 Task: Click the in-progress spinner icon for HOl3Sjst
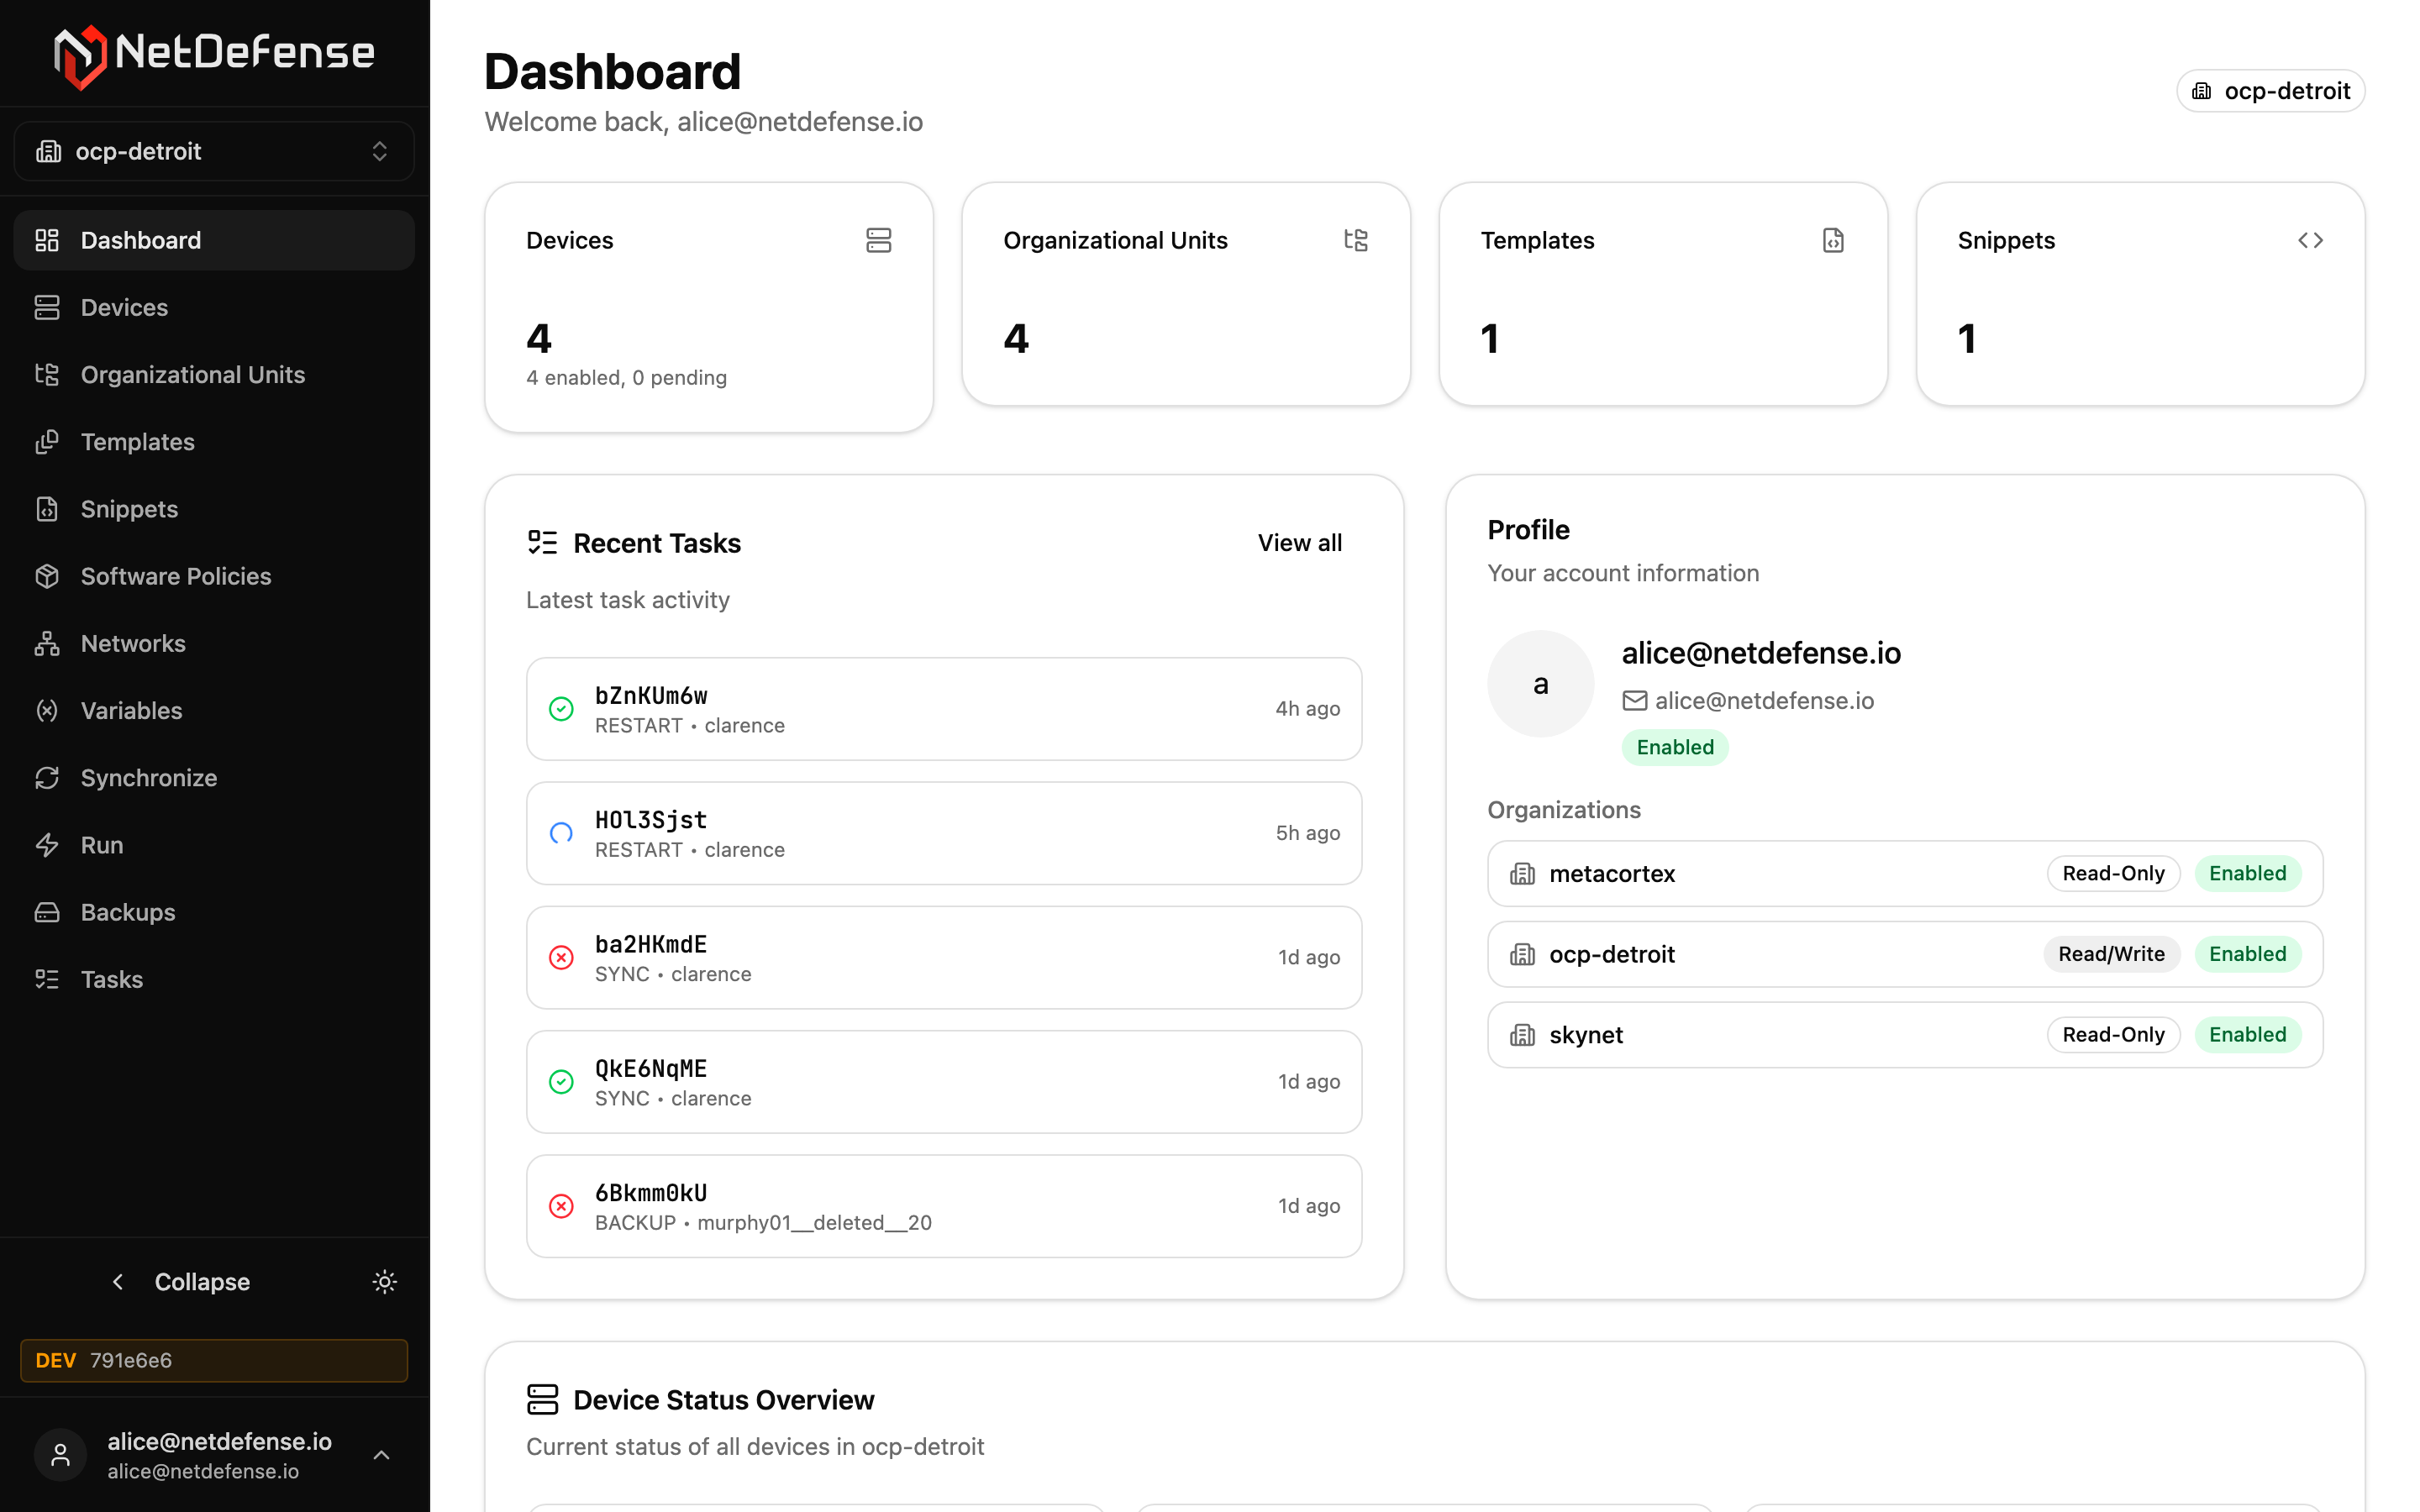click(x=561, y=833)
